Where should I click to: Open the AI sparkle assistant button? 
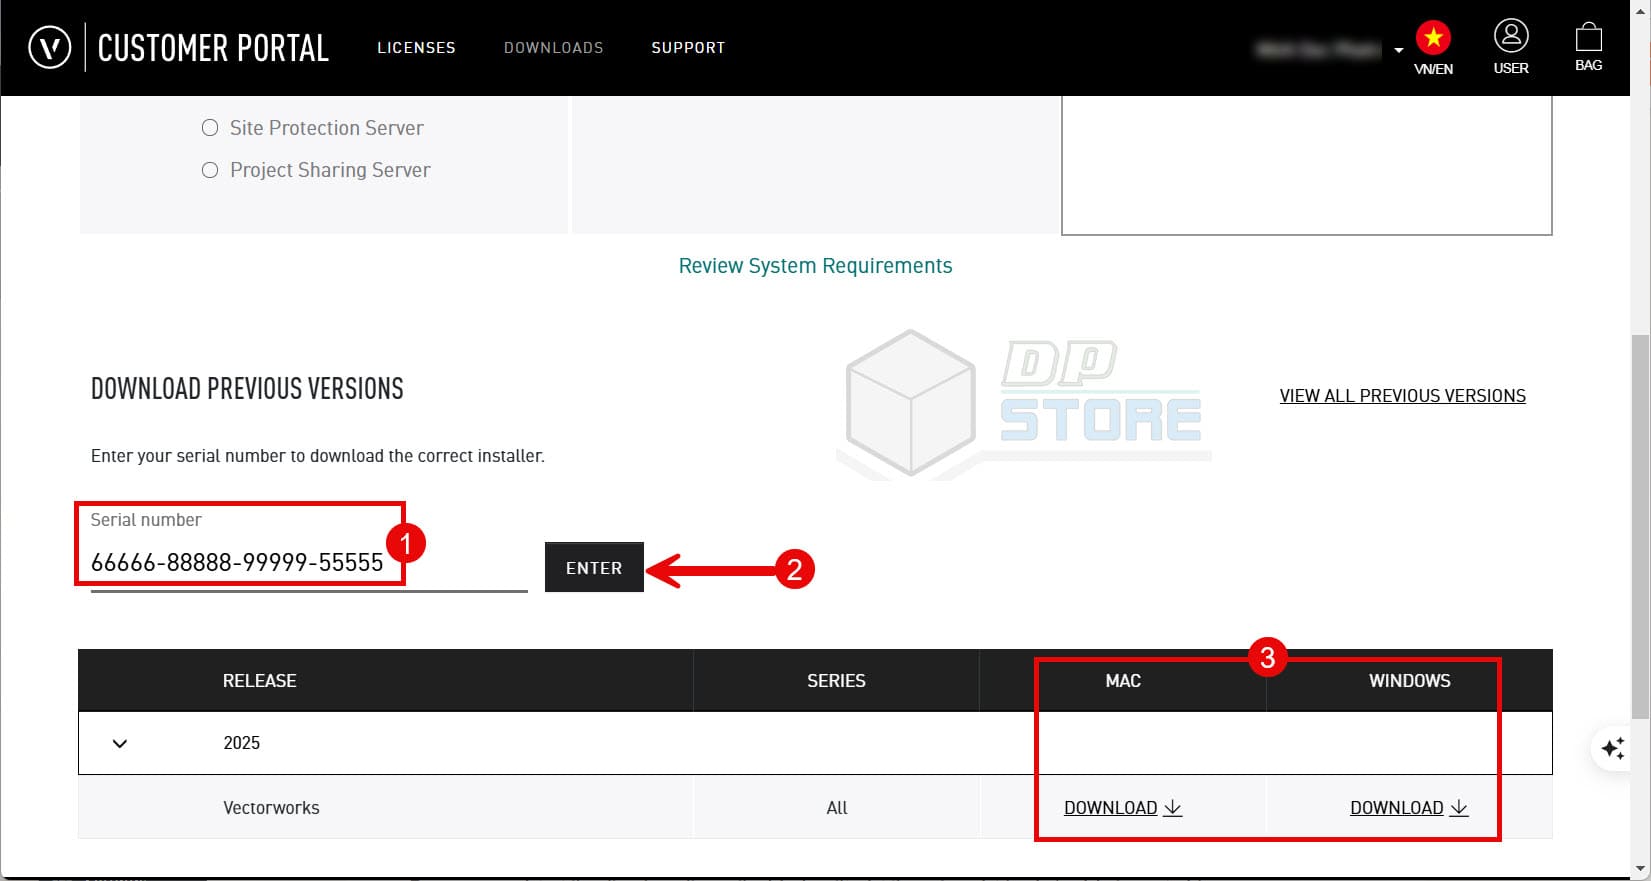click(1612, 748)
